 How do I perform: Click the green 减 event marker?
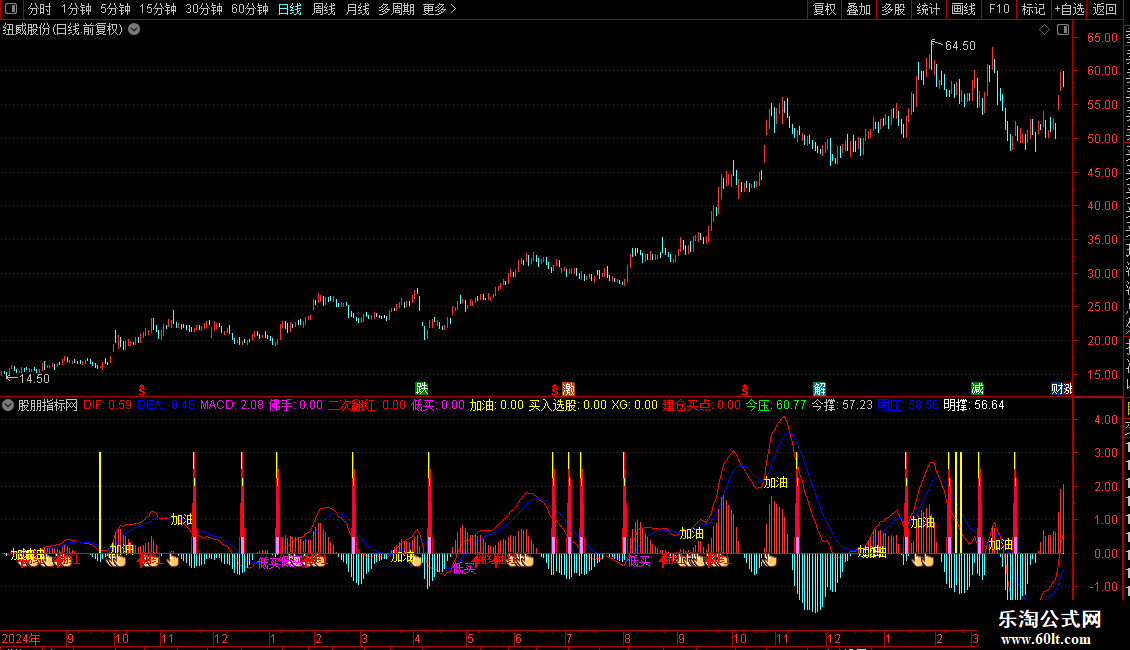[977, 389]
